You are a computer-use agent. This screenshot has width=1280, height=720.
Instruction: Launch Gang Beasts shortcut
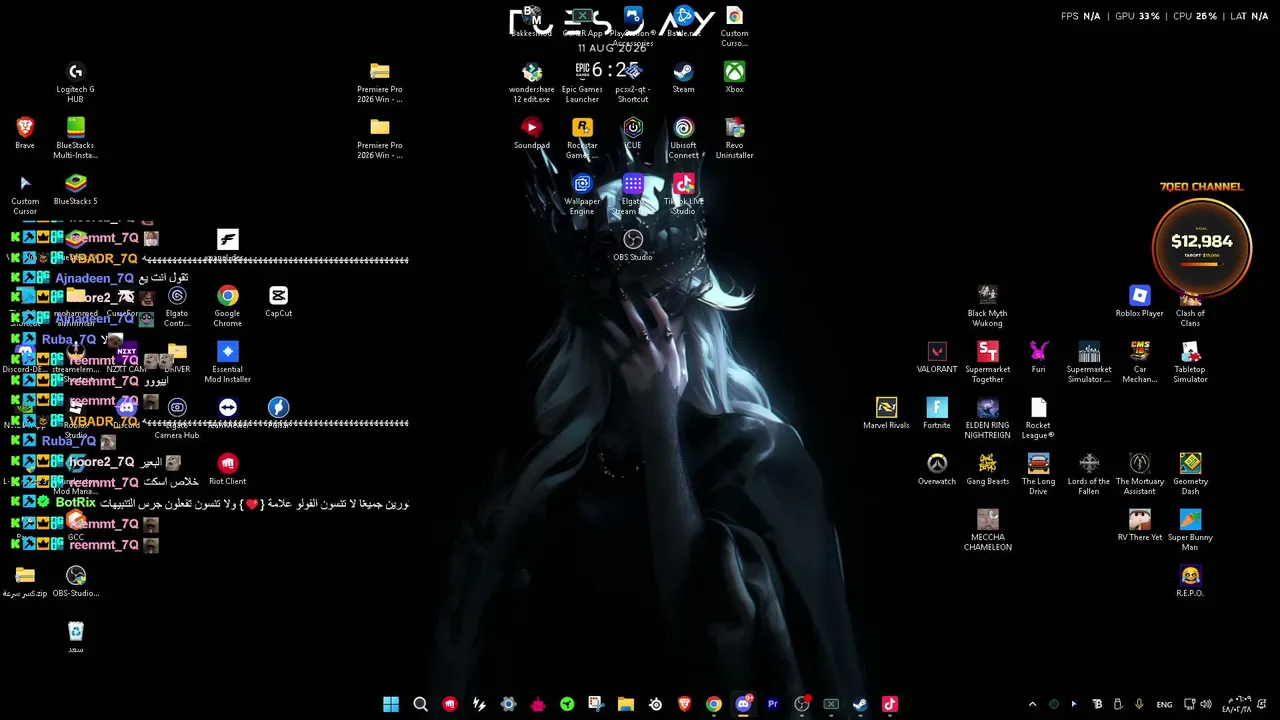987,469
